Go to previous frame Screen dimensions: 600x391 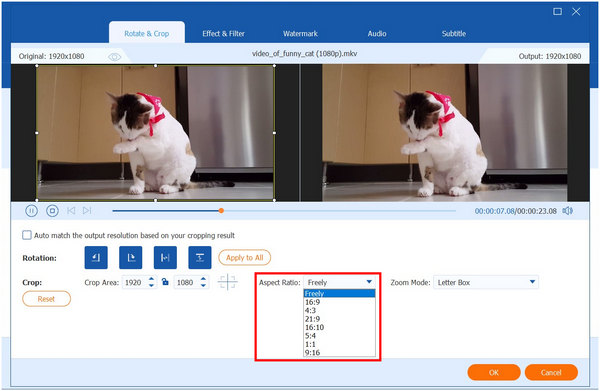tap(71, 210)
